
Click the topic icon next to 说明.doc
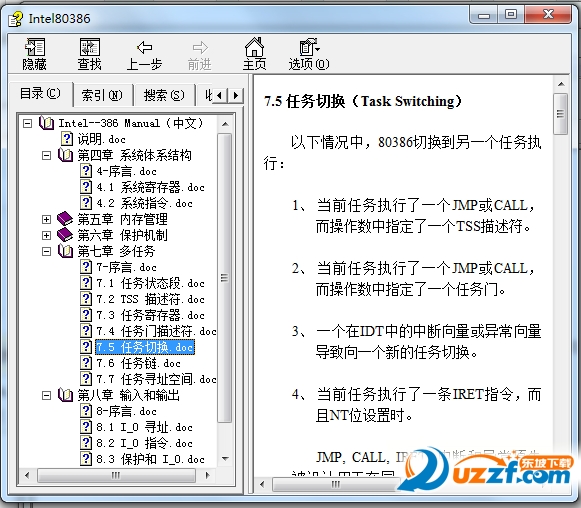click(67, 139)
